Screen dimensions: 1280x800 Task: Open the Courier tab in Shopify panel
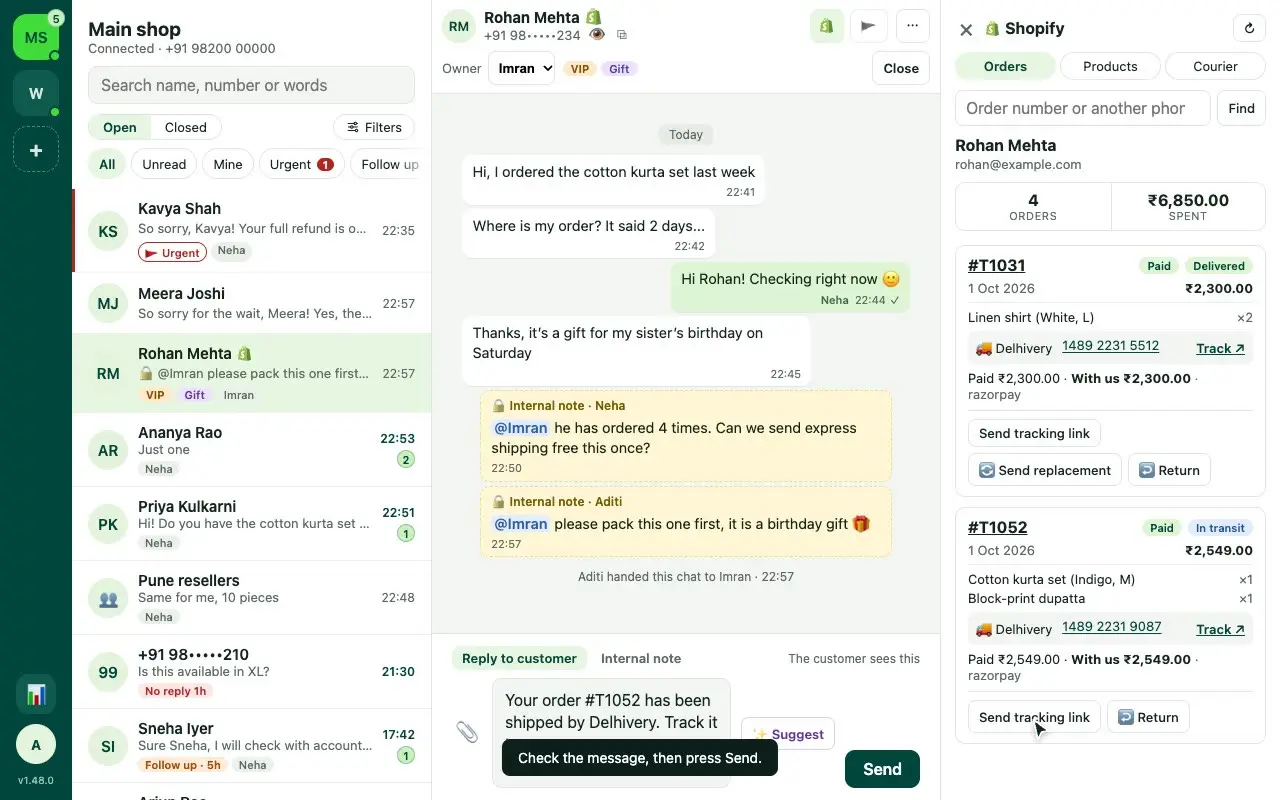1215,66
